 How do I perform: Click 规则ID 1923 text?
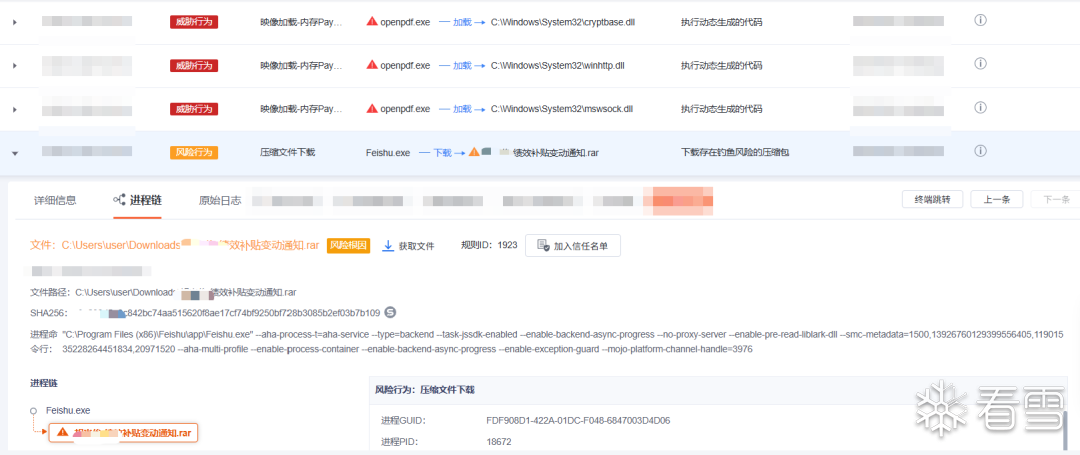pos(489,245)
